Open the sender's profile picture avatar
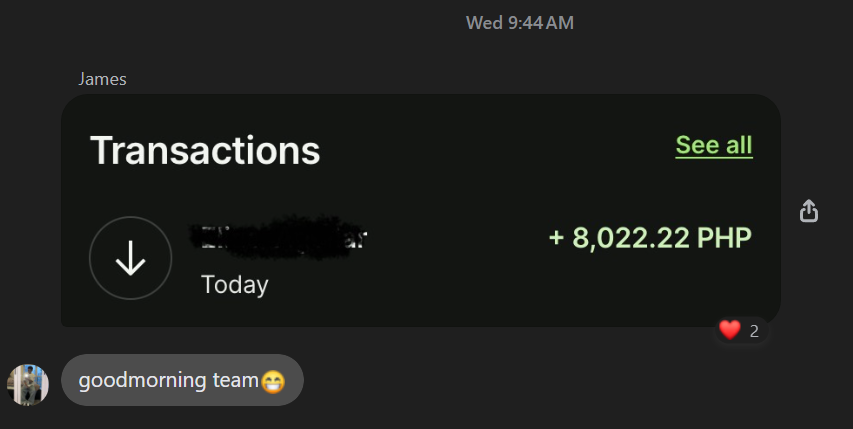The height and width of the screenshot is (429, 853). [28, 384]
